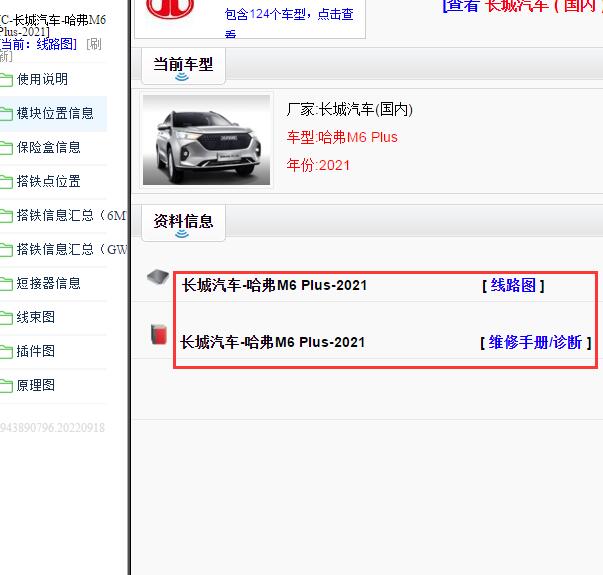The height and width of the screenshot is (575, 603).
Task: Click folder icon beside 原理图
Action: pyautogui.click(x=6, y=387)
